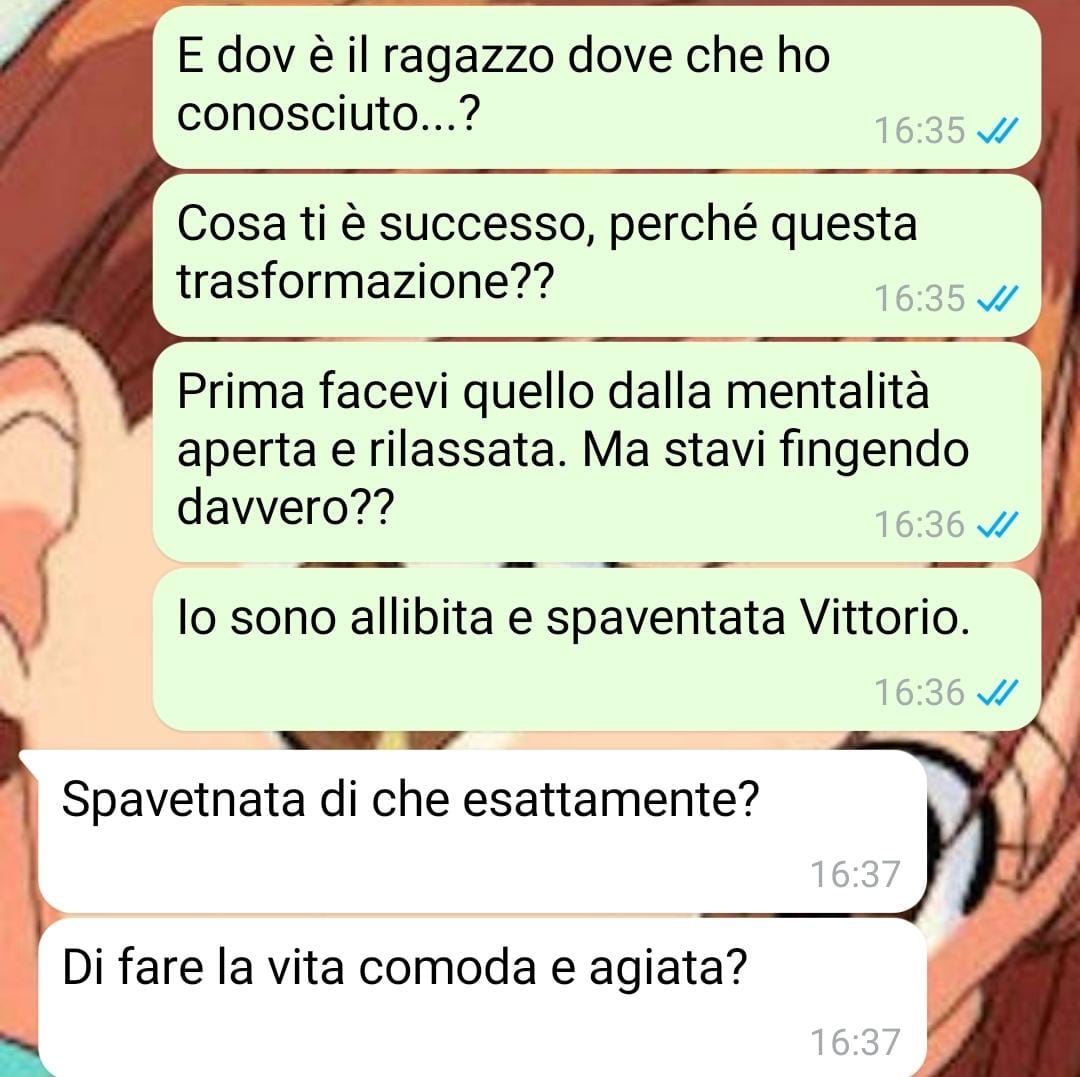Select message 'E dov è il ragazzo'
The width and height of the screenshot is (1080, 1077).
pos(596,87)
